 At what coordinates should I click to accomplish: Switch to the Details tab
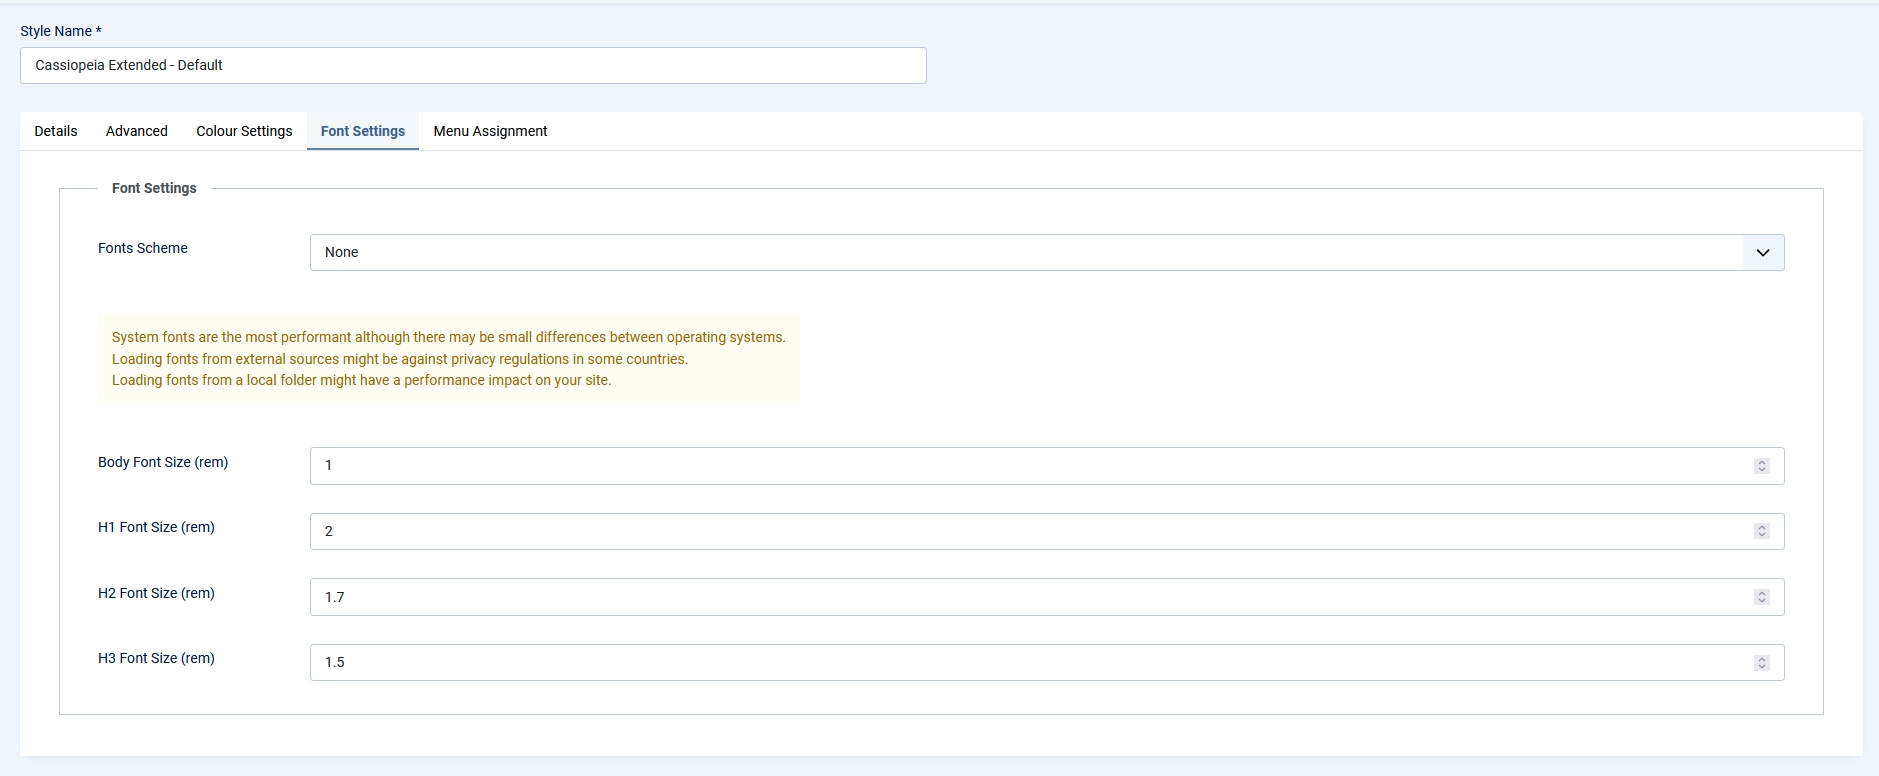(x=56, y=131)
